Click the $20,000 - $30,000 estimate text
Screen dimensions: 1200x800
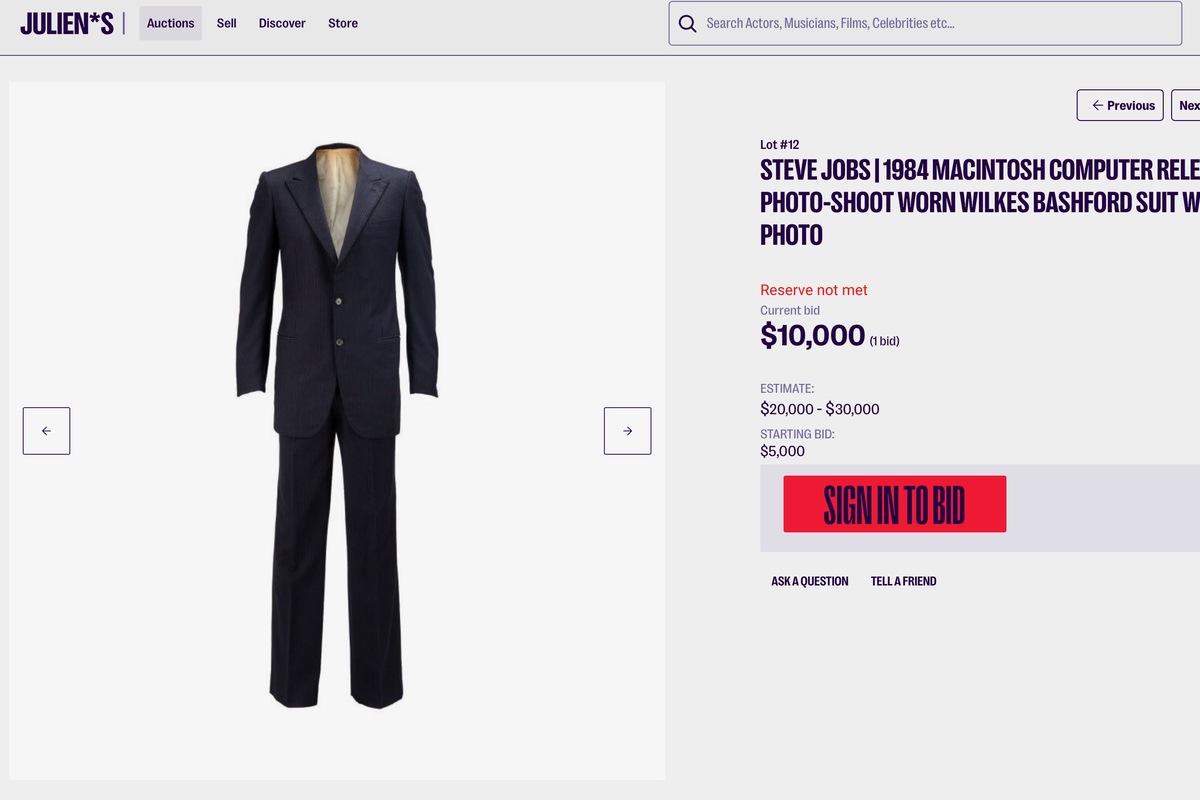(x=819, y=409)
